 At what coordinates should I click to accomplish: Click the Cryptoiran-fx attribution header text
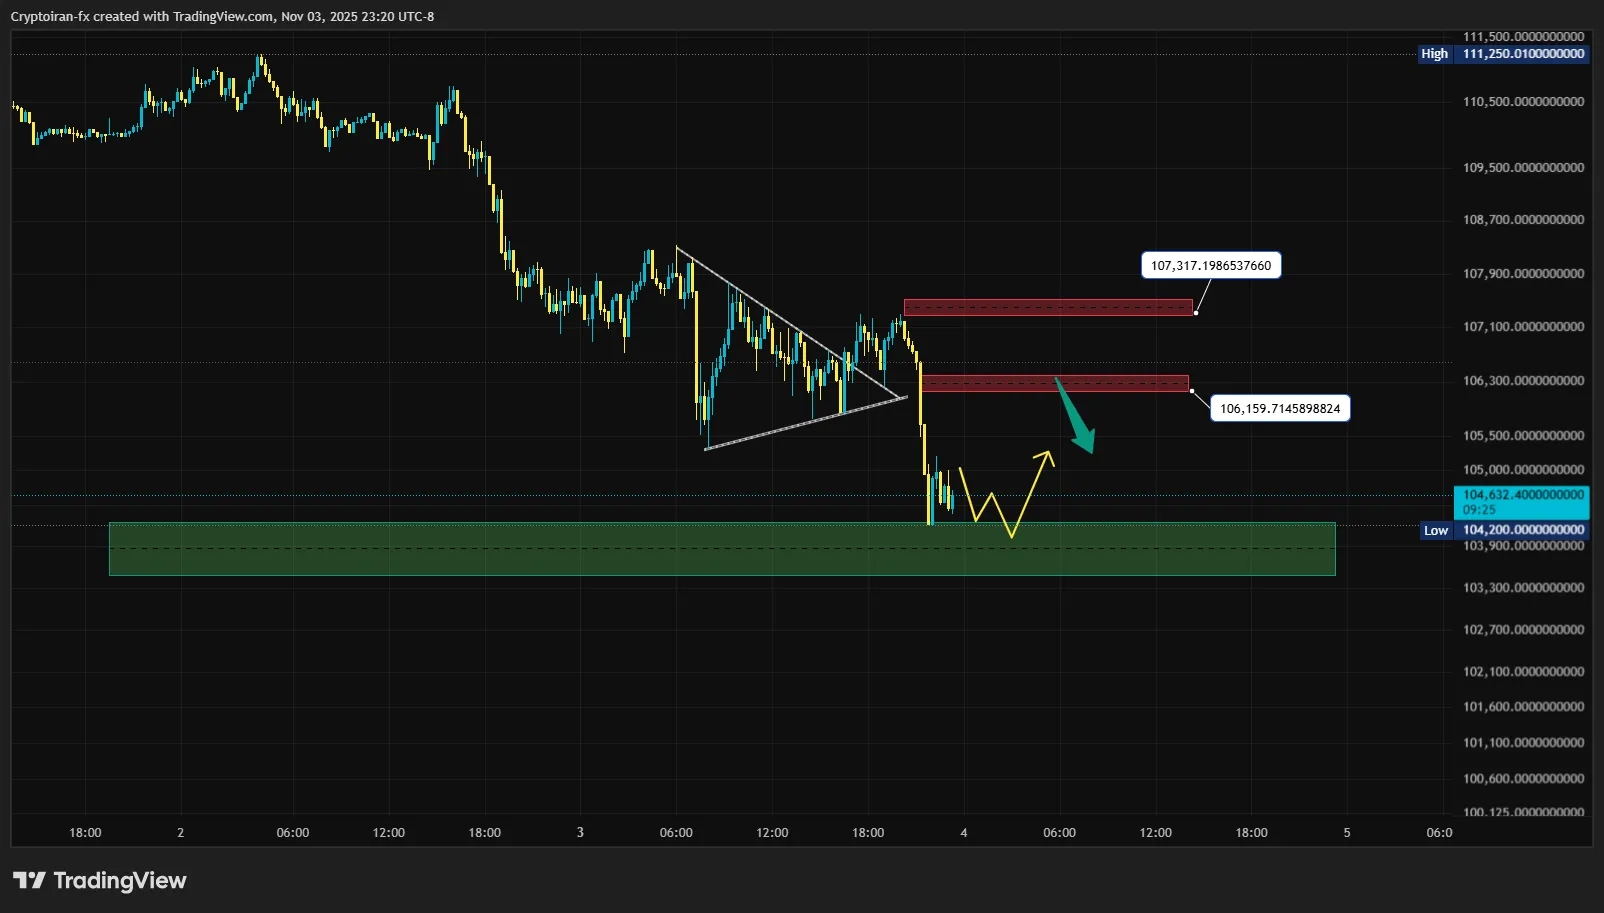[222, 16]
